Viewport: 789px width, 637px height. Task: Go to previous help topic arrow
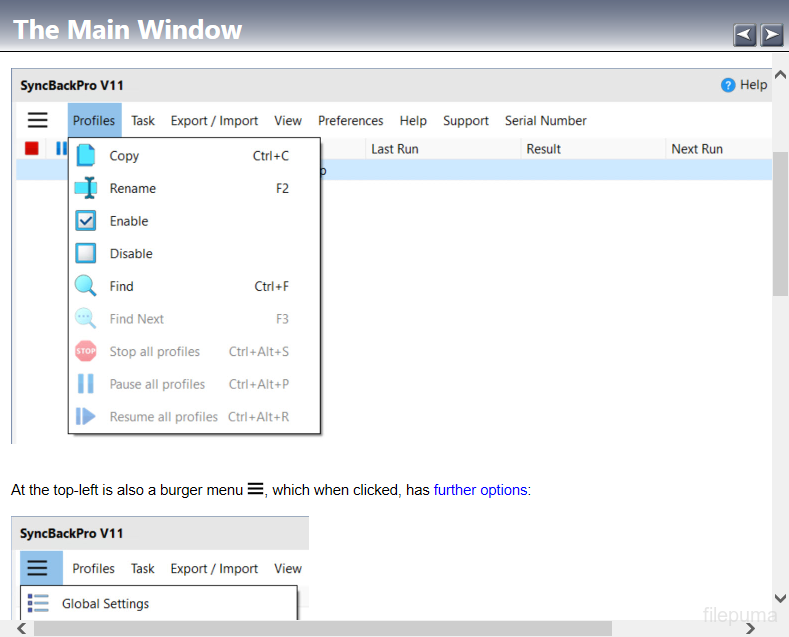pyautogui.click(x=744, y=36)
